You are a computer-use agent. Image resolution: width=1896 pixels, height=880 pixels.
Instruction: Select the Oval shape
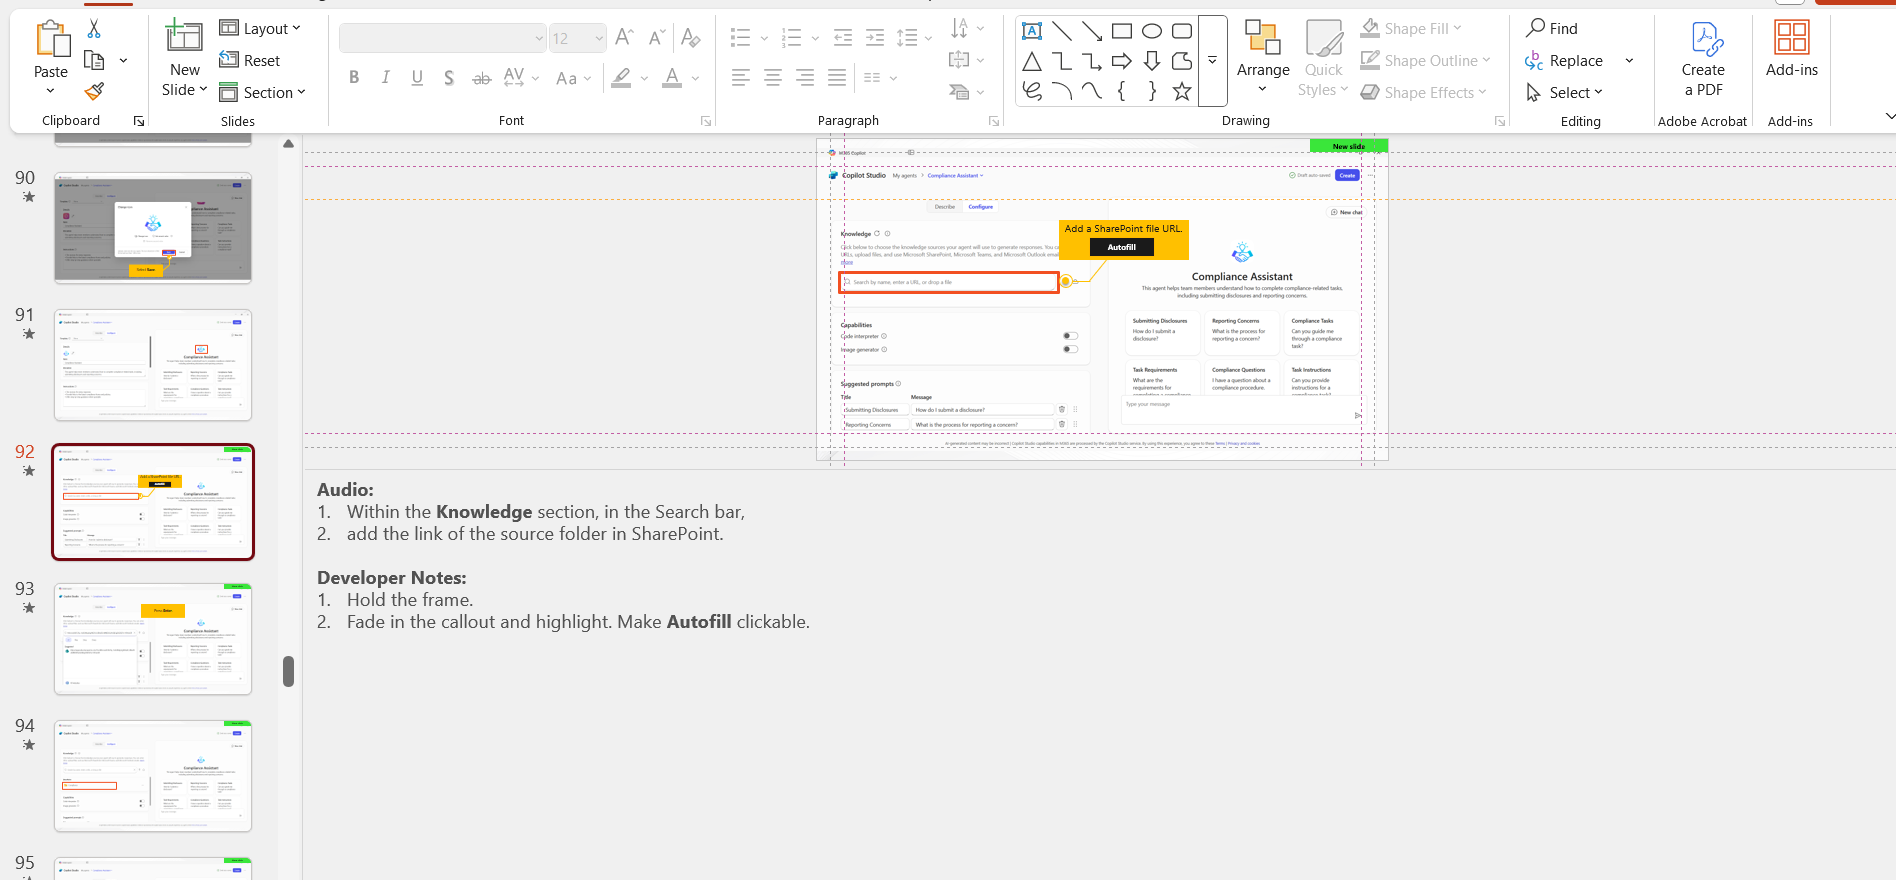point(1152,31)
